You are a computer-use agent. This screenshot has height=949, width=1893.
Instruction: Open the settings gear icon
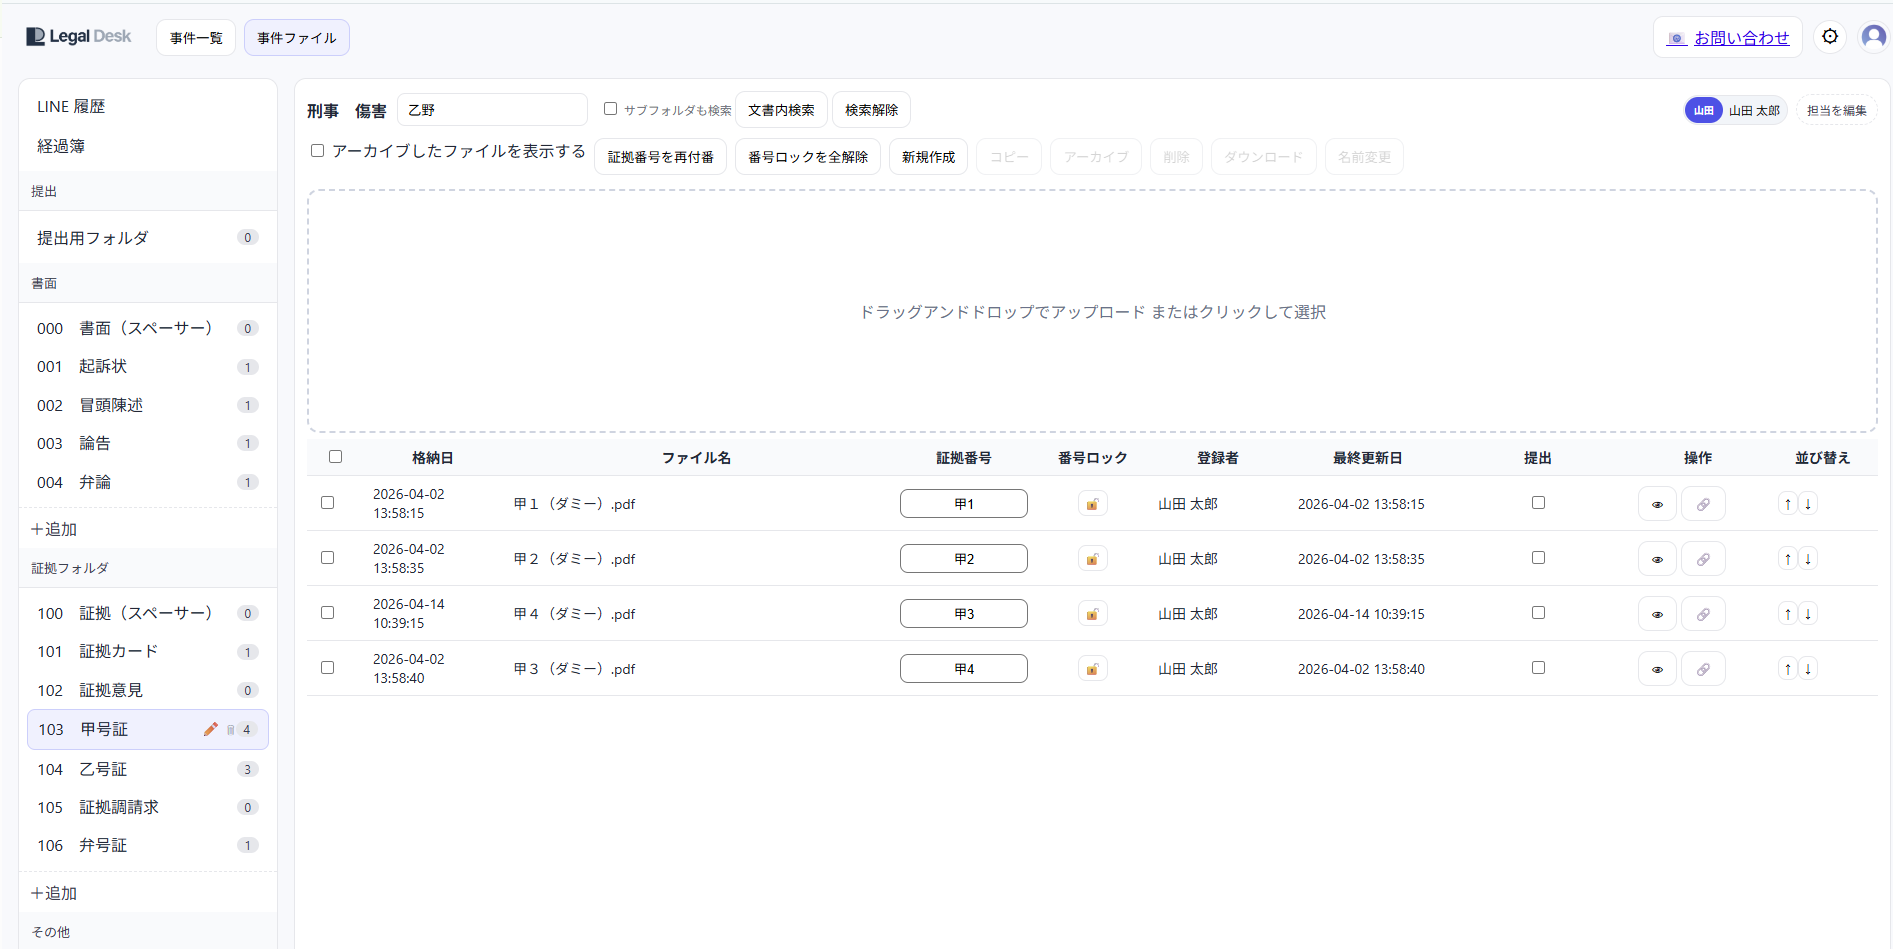[1830, 37]
